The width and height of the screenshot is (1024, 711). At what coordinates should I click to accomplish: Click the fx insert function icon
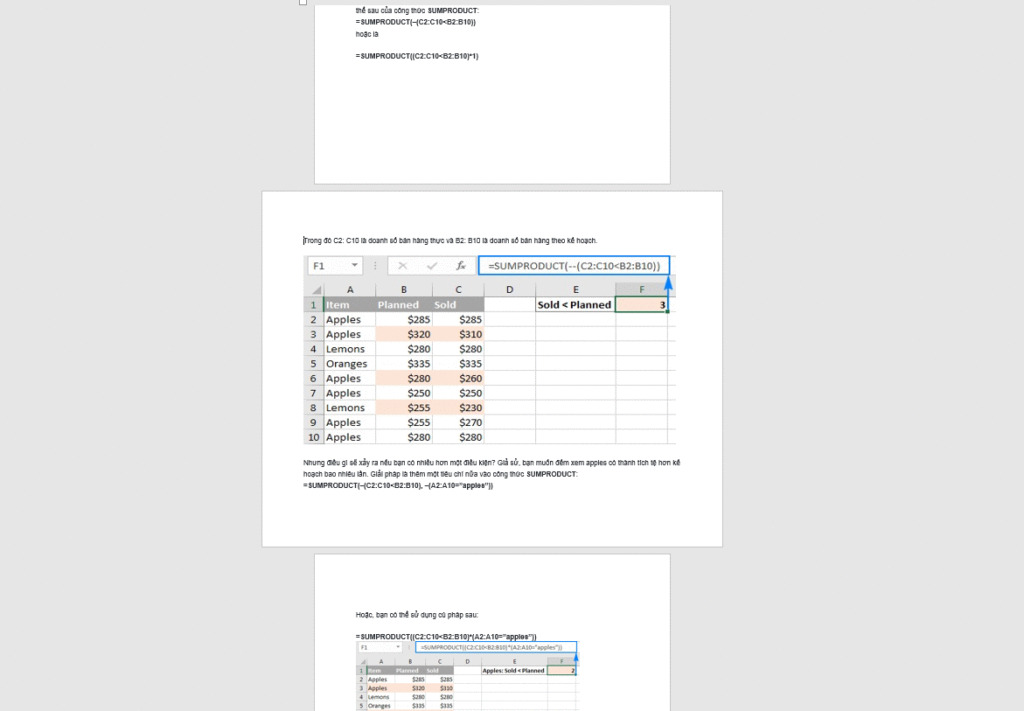461,266
